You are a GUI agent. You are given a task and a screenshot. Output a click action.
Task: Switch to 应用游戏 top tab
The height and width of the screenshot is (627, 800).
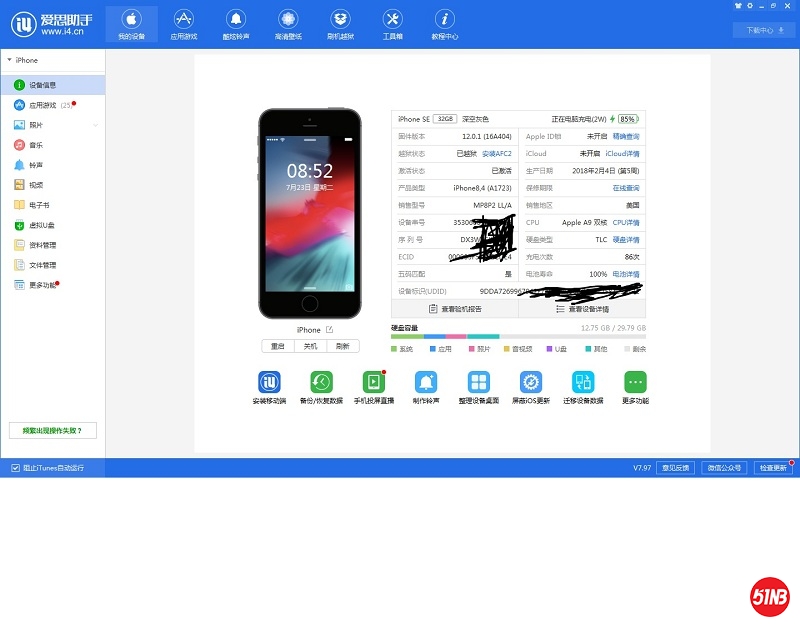click(x=184, y=25)
